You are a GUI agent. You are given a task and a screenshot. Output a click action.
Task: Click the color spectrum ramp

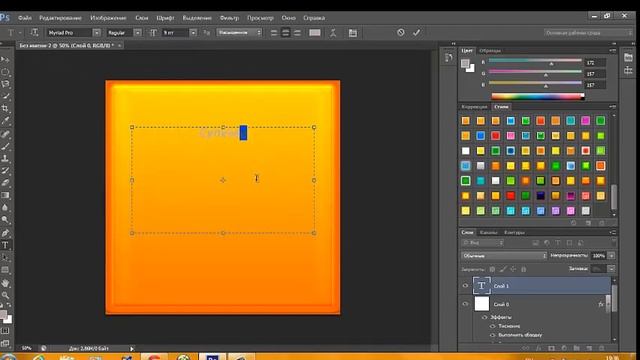[x=538, y=97]
